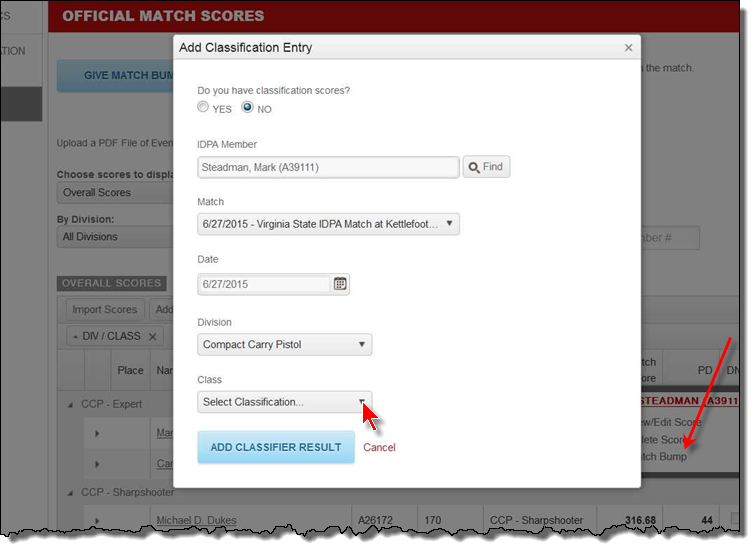Click the IDPA Member input field
This screenshot has width=755, height=555.
(x=328, y=167)
